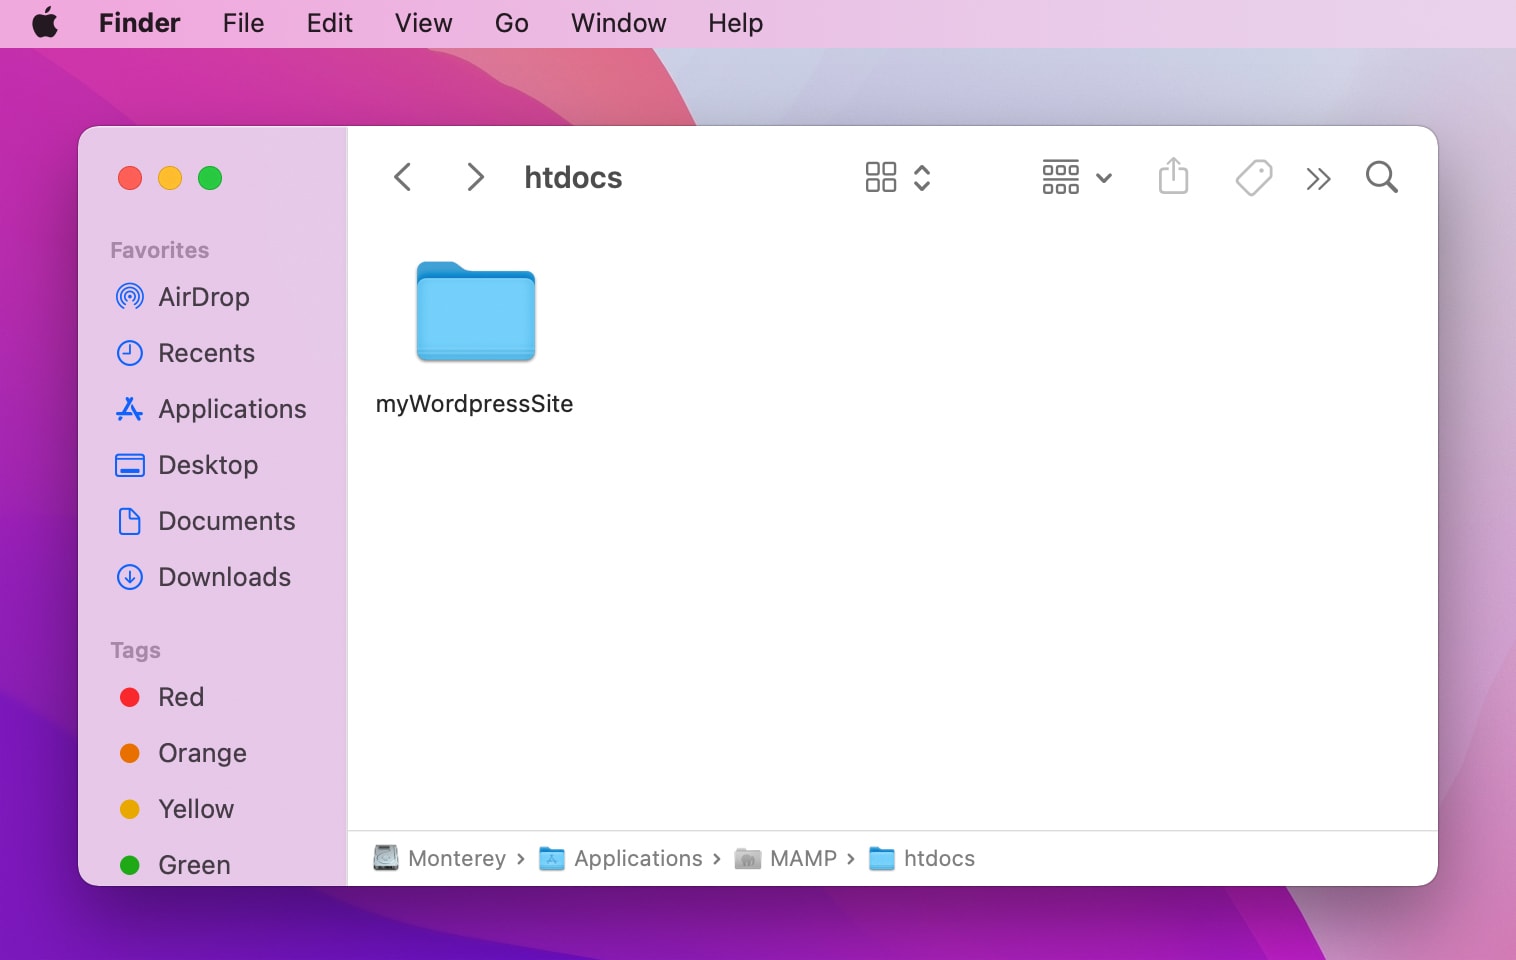
Task: Open AirDrop from the sidebar
Action: pos(203,296)
